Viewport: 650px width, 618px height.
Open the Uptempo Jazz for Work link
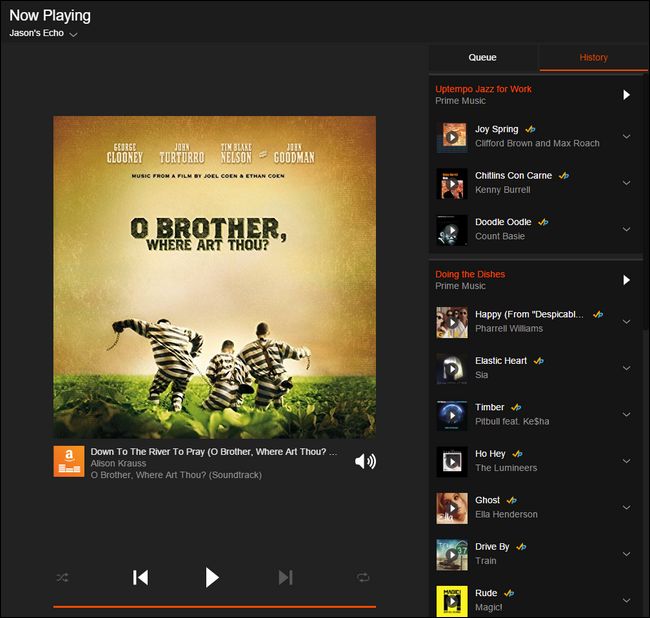(483, 89)
